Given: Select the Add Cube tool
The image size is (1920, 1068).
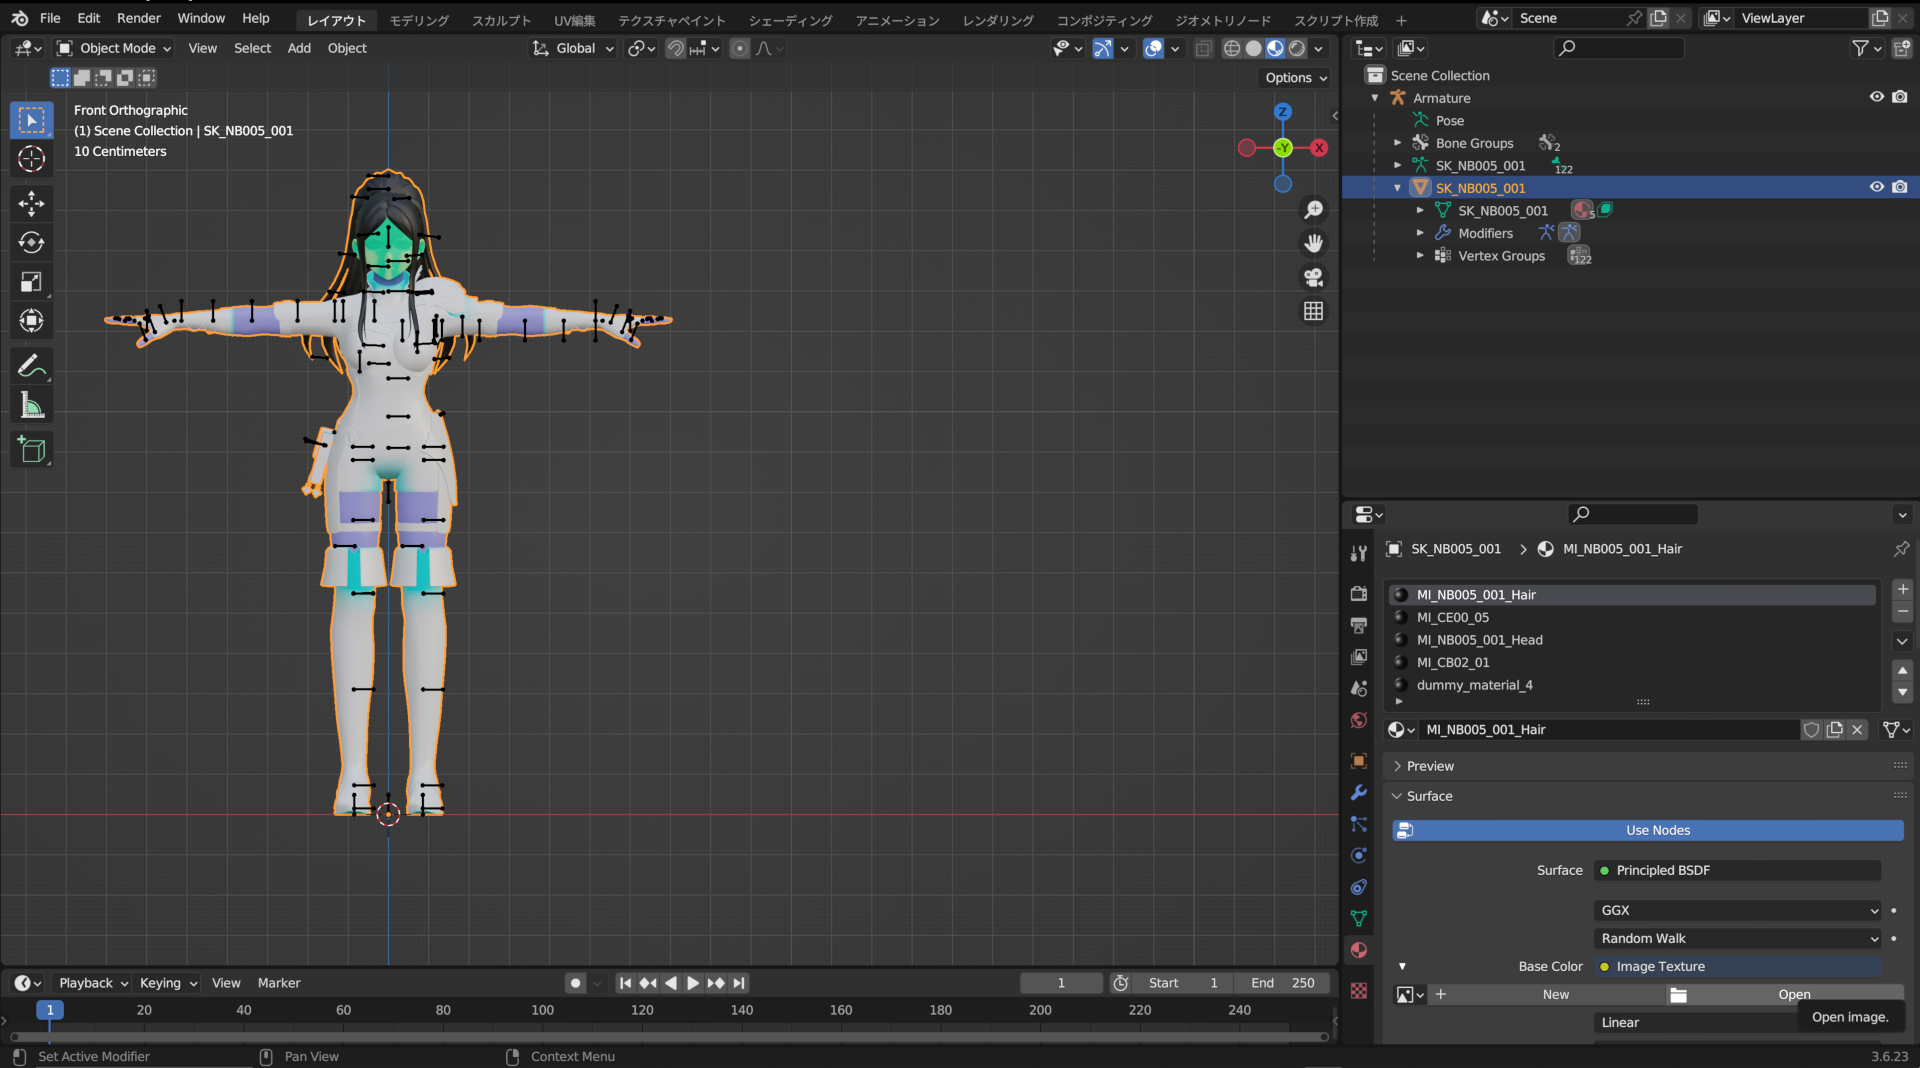Looking at the screenshot, I should click(x=31, y=450).
